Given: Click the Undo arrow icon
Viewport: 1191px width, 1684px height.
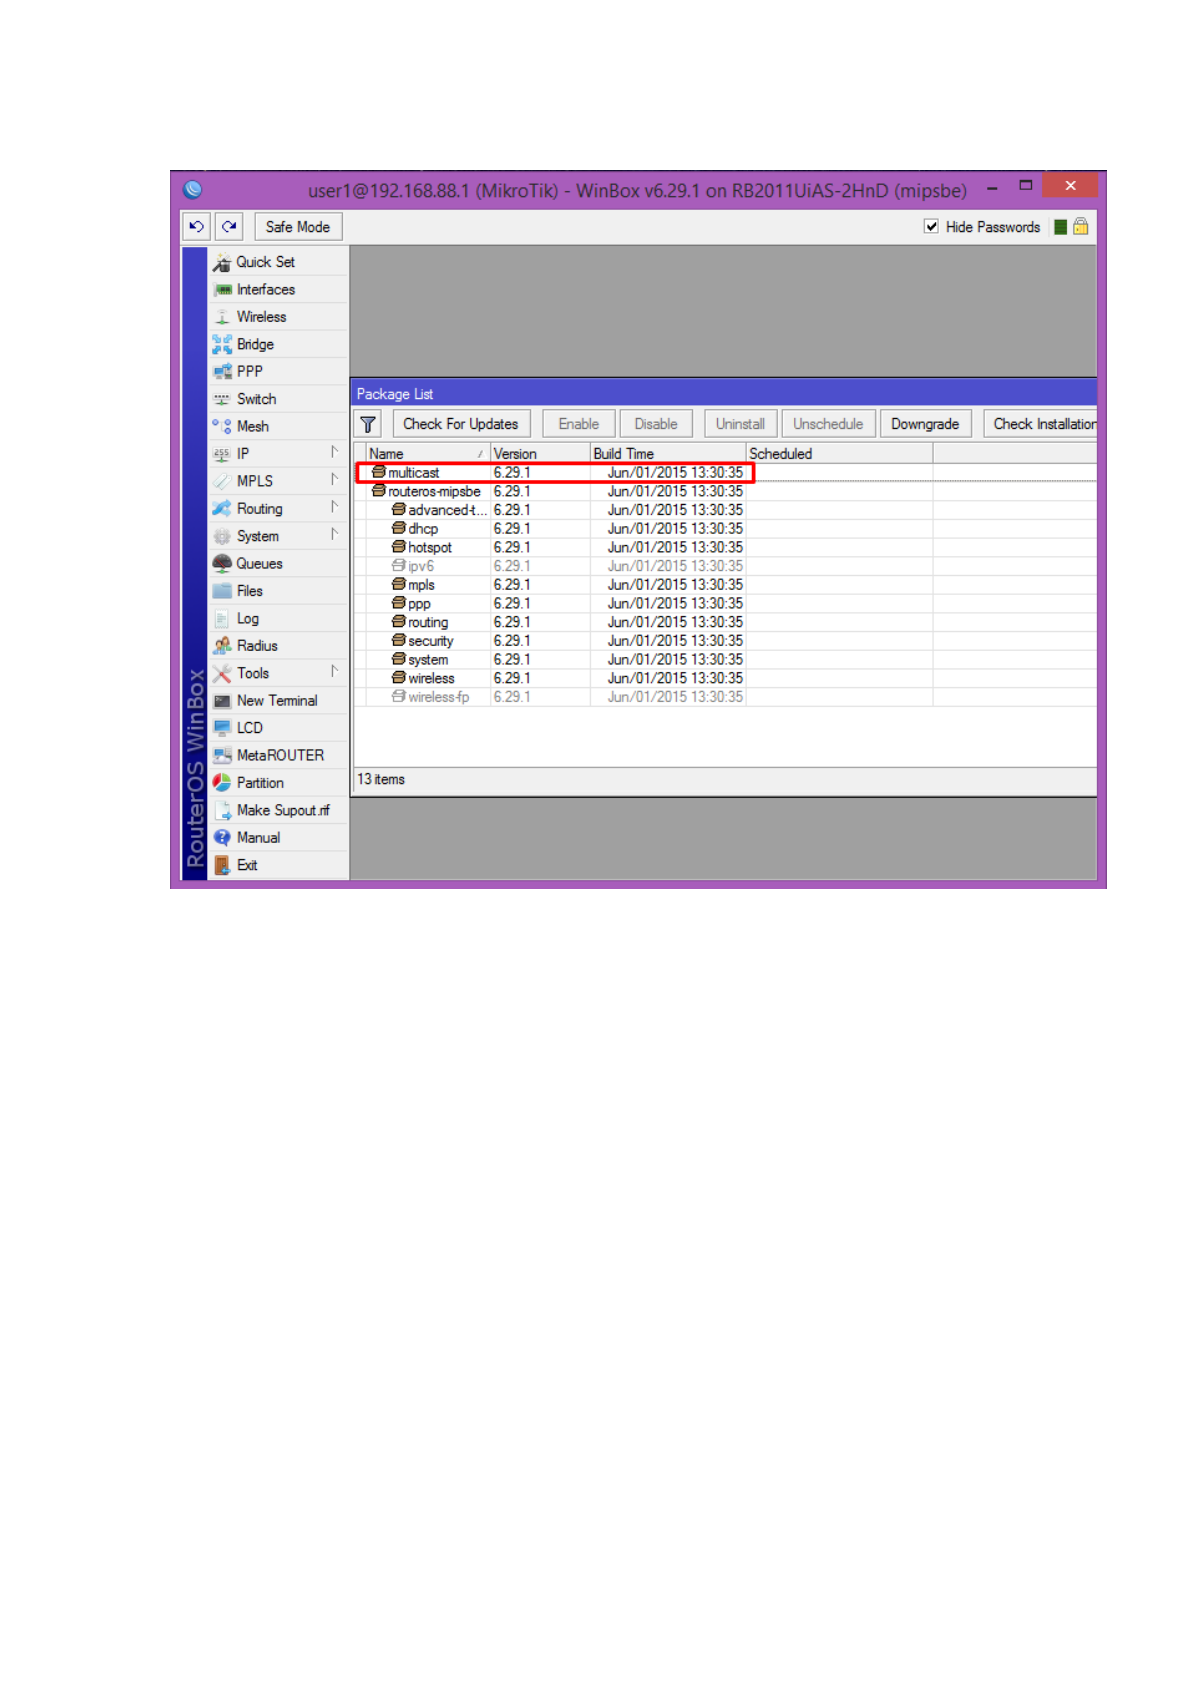Looking at the screenshot, I should pos(196,227).
